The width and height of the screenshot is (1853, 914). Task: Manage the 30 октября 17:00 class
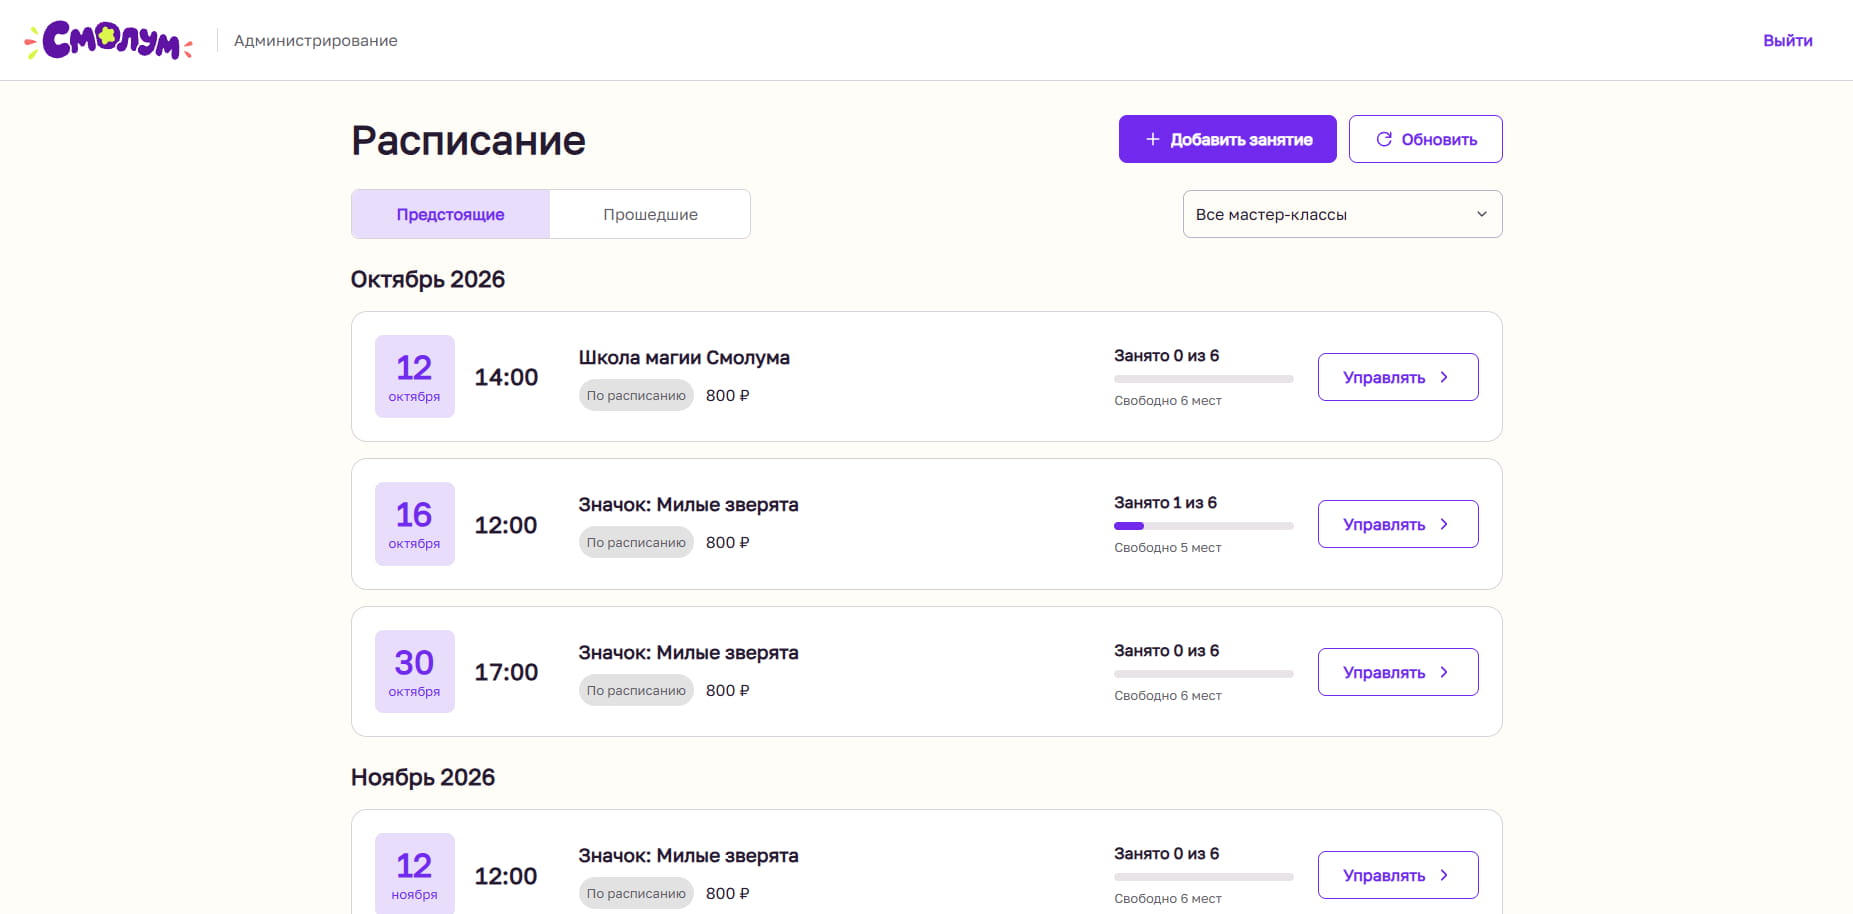pos(1398,672)
